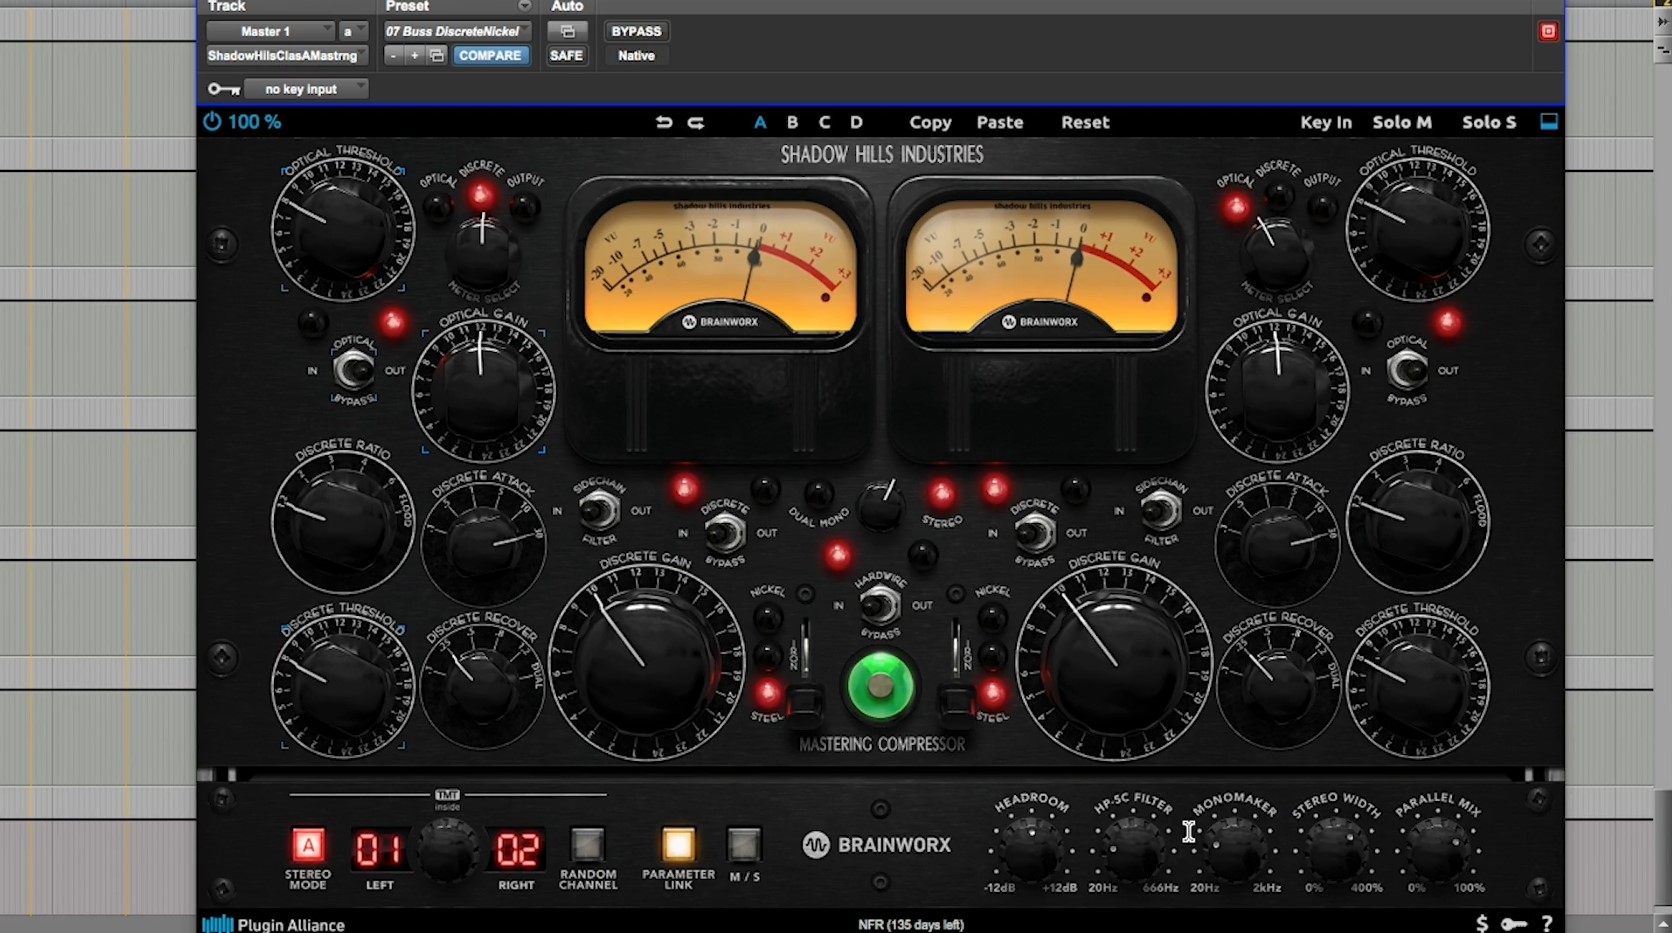Toggle the right Discrete Bypass switch
Image resolution: width=1672 pixels, height=933 pixels.
point(1034,534)
